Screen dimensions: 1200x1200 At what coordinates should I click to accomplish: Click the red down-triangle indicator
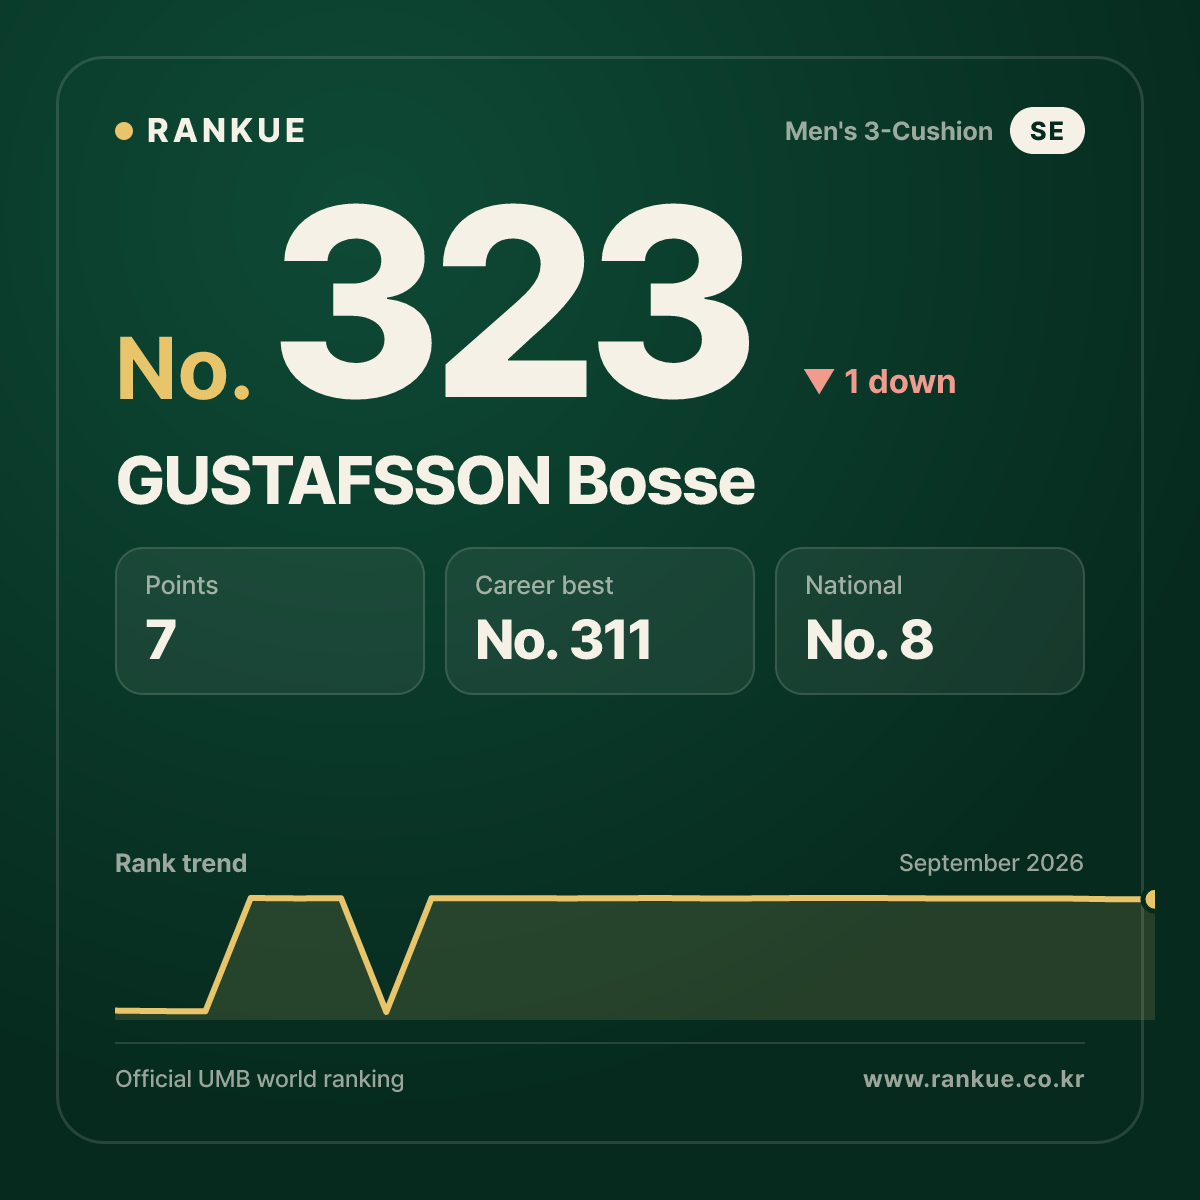pos(819,381)
